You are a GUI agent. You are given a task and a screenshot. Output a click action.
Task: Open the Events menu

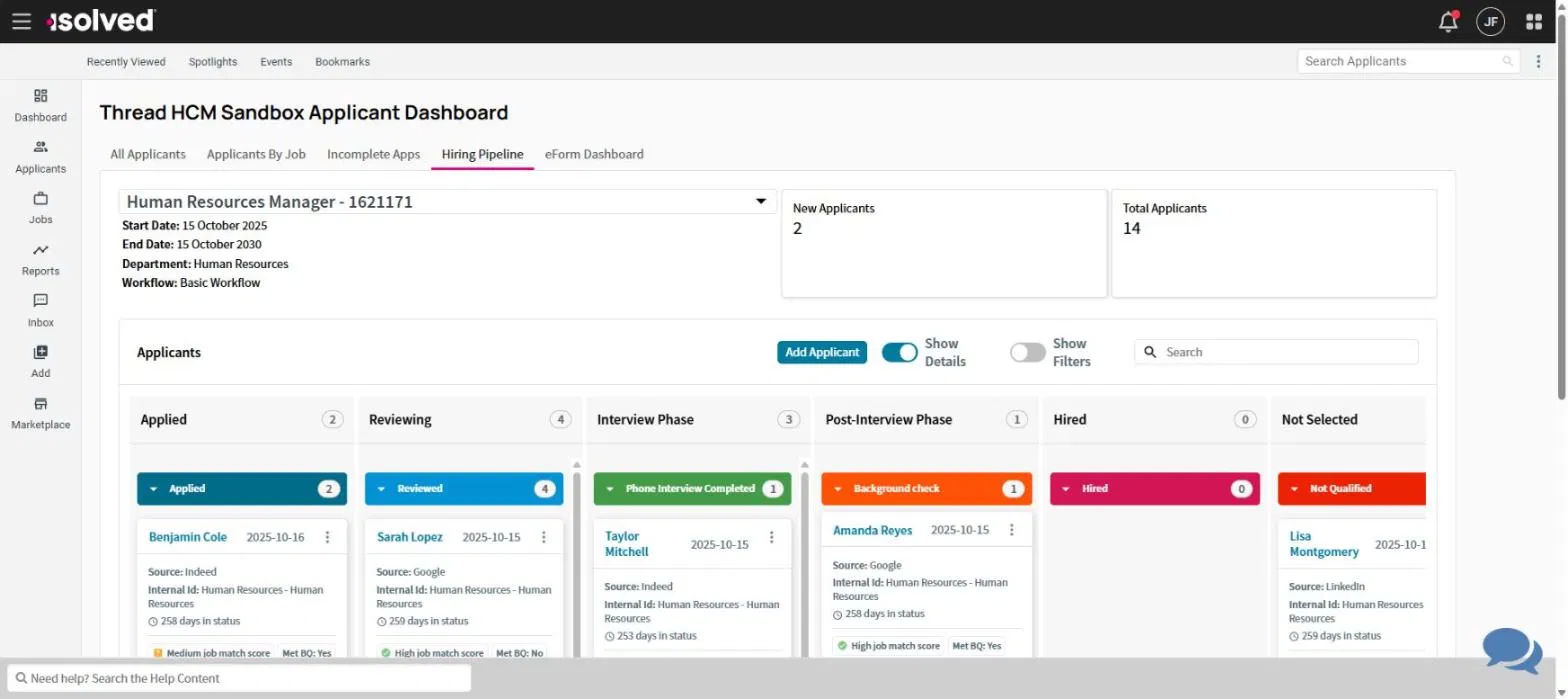276,62
